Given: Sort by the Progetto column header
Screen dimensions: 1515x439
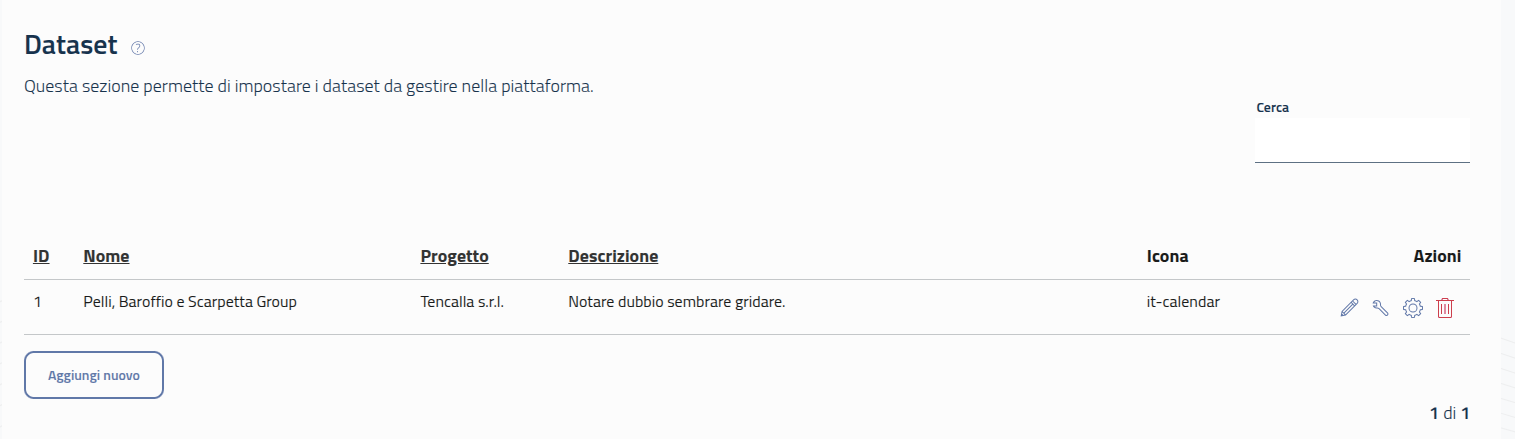Looking at the screenshot, I should coord(454,257).
